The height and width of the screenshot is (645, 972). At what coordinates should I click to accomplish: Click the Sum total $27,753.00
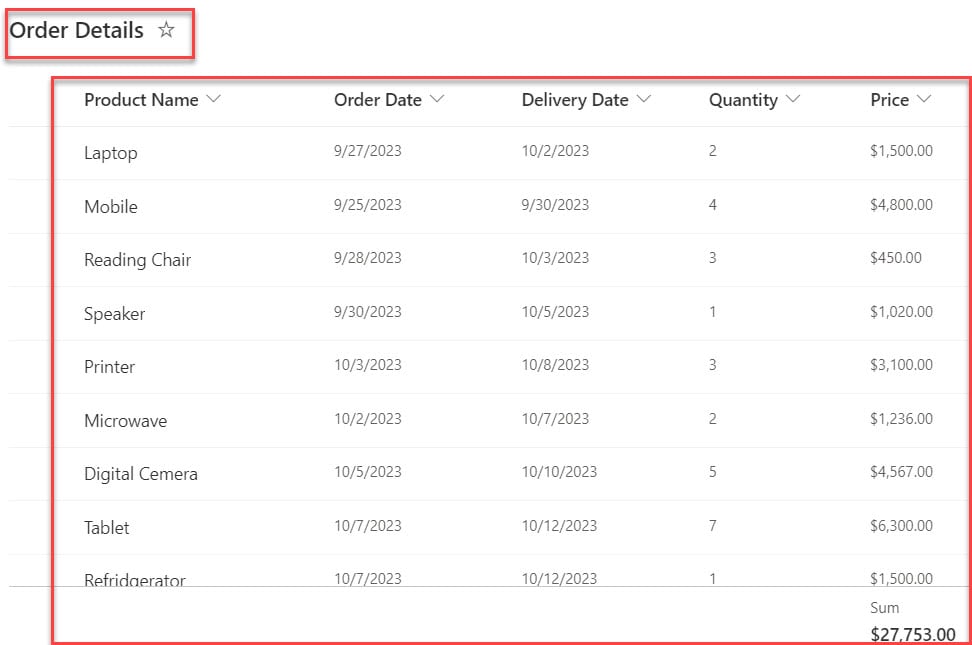[912, 634]
